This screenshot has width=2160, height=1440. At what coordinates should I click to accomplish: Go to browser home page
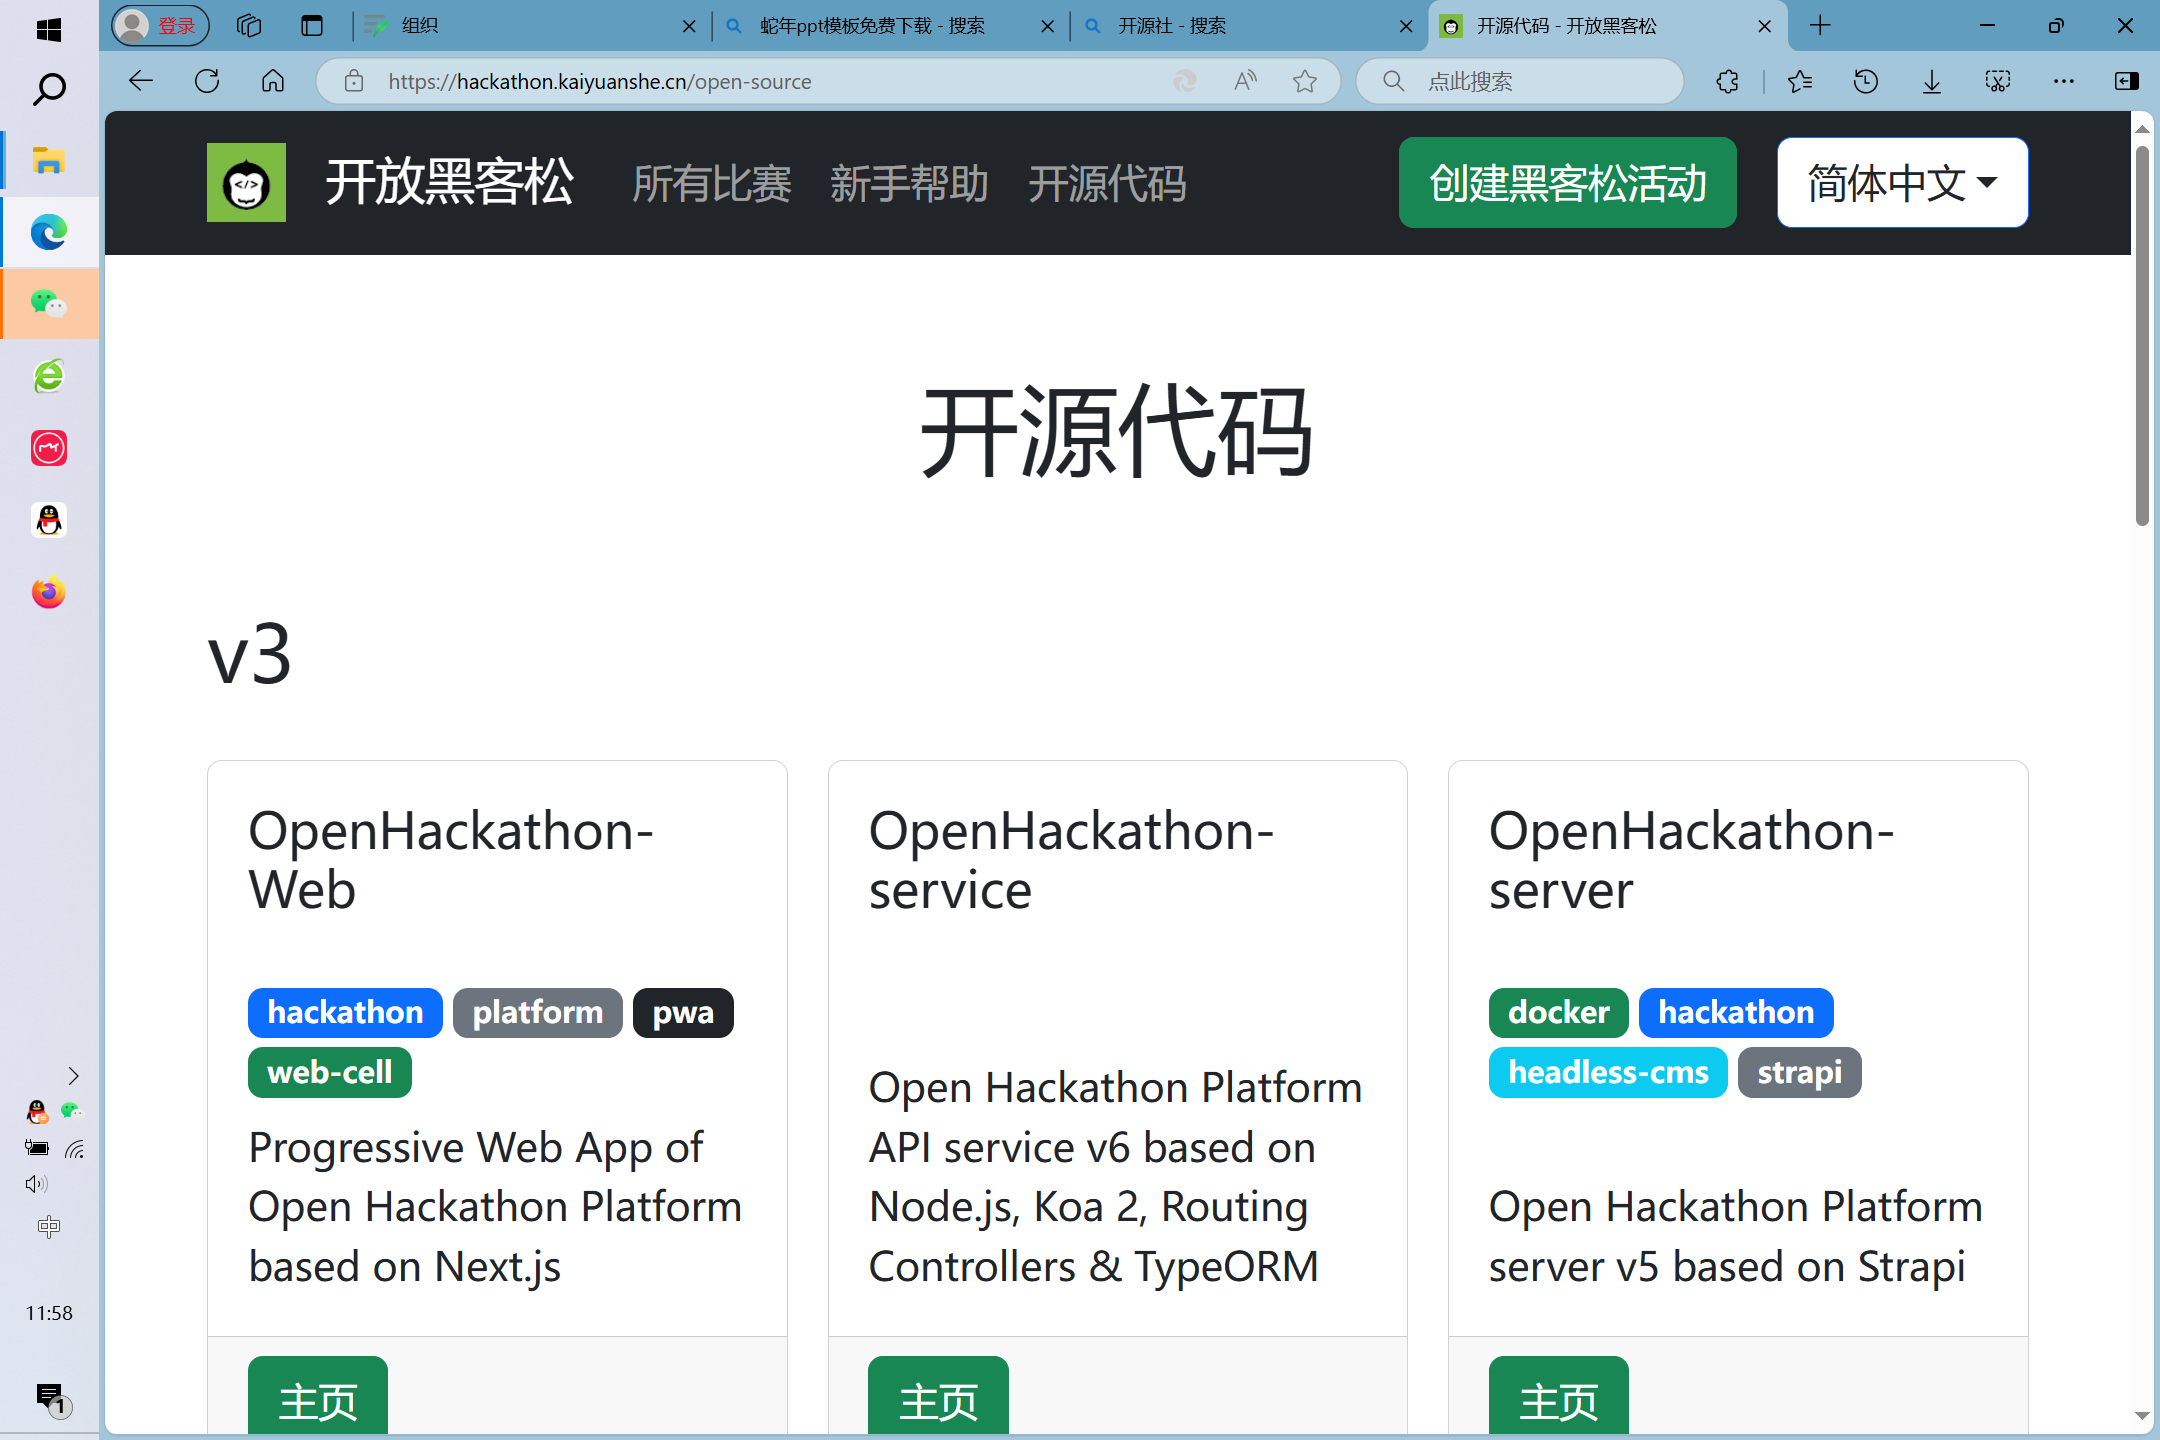[x=273, y=82]
